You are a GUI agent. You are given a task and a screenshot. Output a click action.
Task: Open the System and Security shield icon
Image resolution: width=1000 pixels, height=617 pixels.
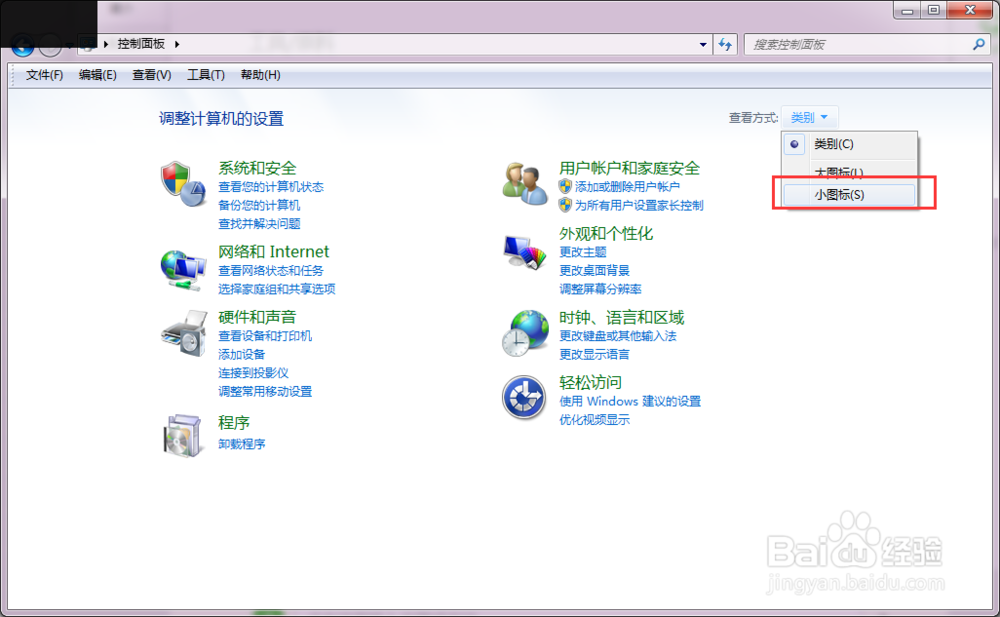point(183,184)
